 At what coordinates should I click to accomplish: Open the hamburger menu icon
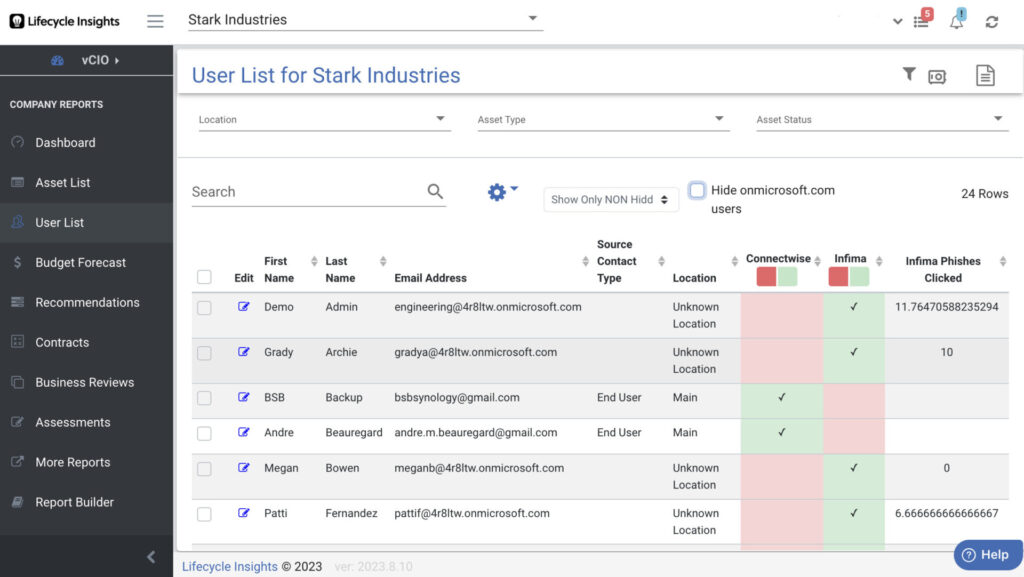pos(155,21)
